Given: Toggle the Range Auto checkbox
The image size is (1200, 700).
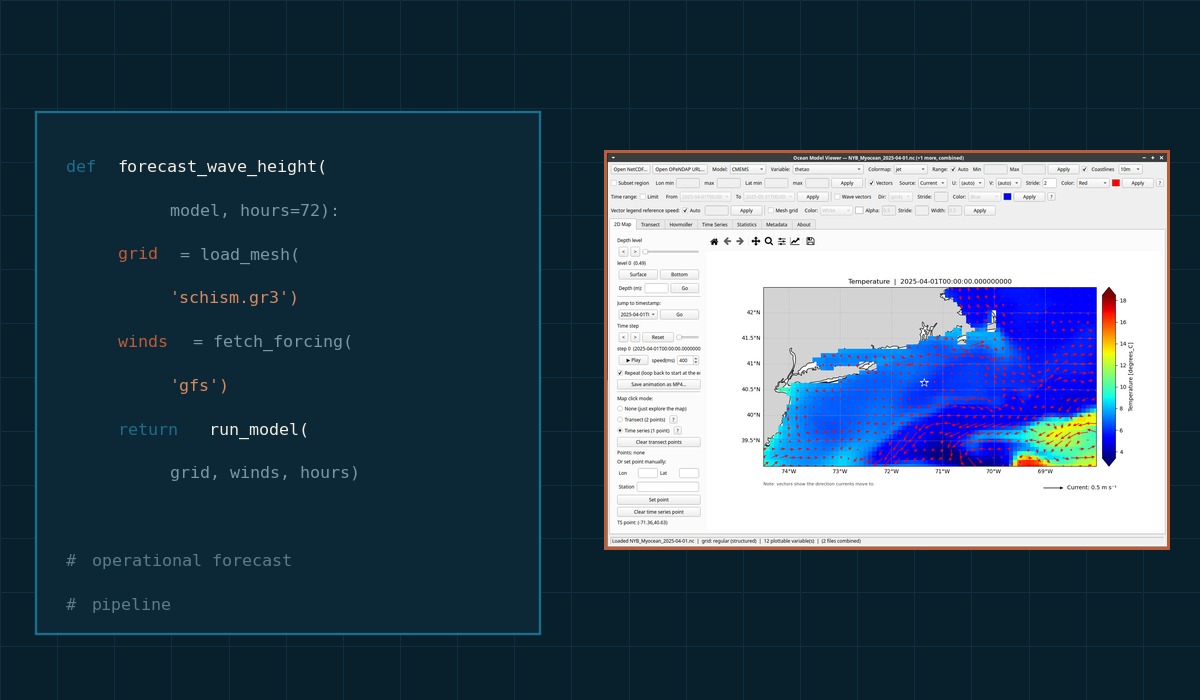Looking at the screenshot, I should click(x=953, y=169).
